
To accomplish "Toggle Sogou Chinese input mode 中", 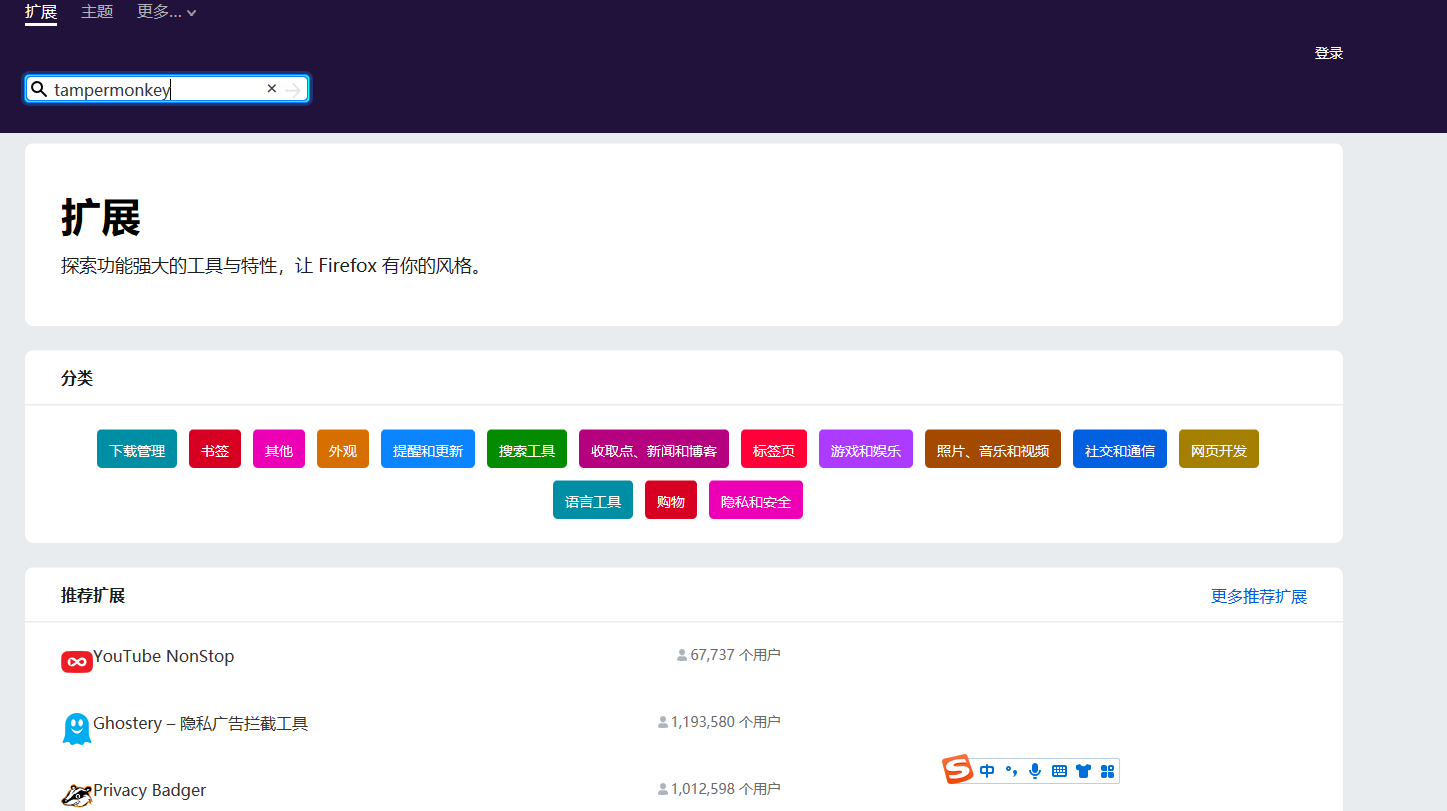I will pyautogui.click(x=987, y=771).
